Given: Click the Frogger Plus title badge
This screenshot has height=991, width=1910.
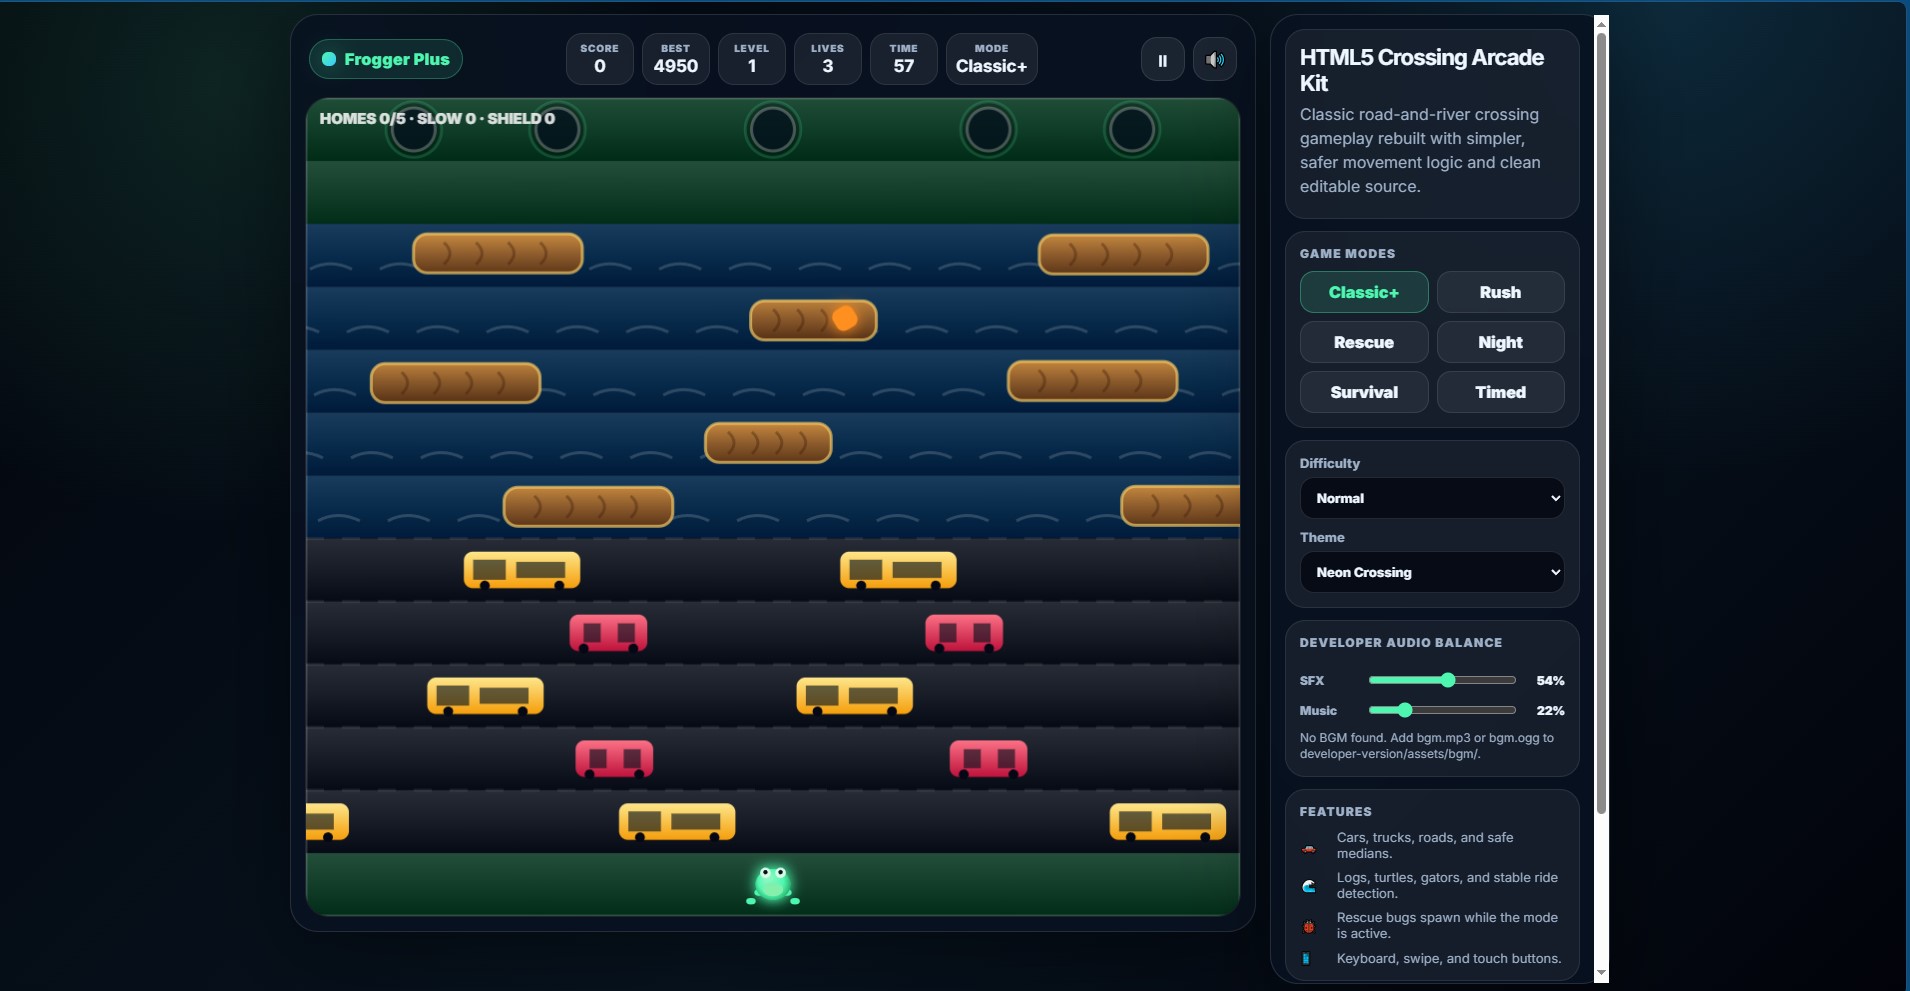Looking at the screenshot, I should coord(385,59).
